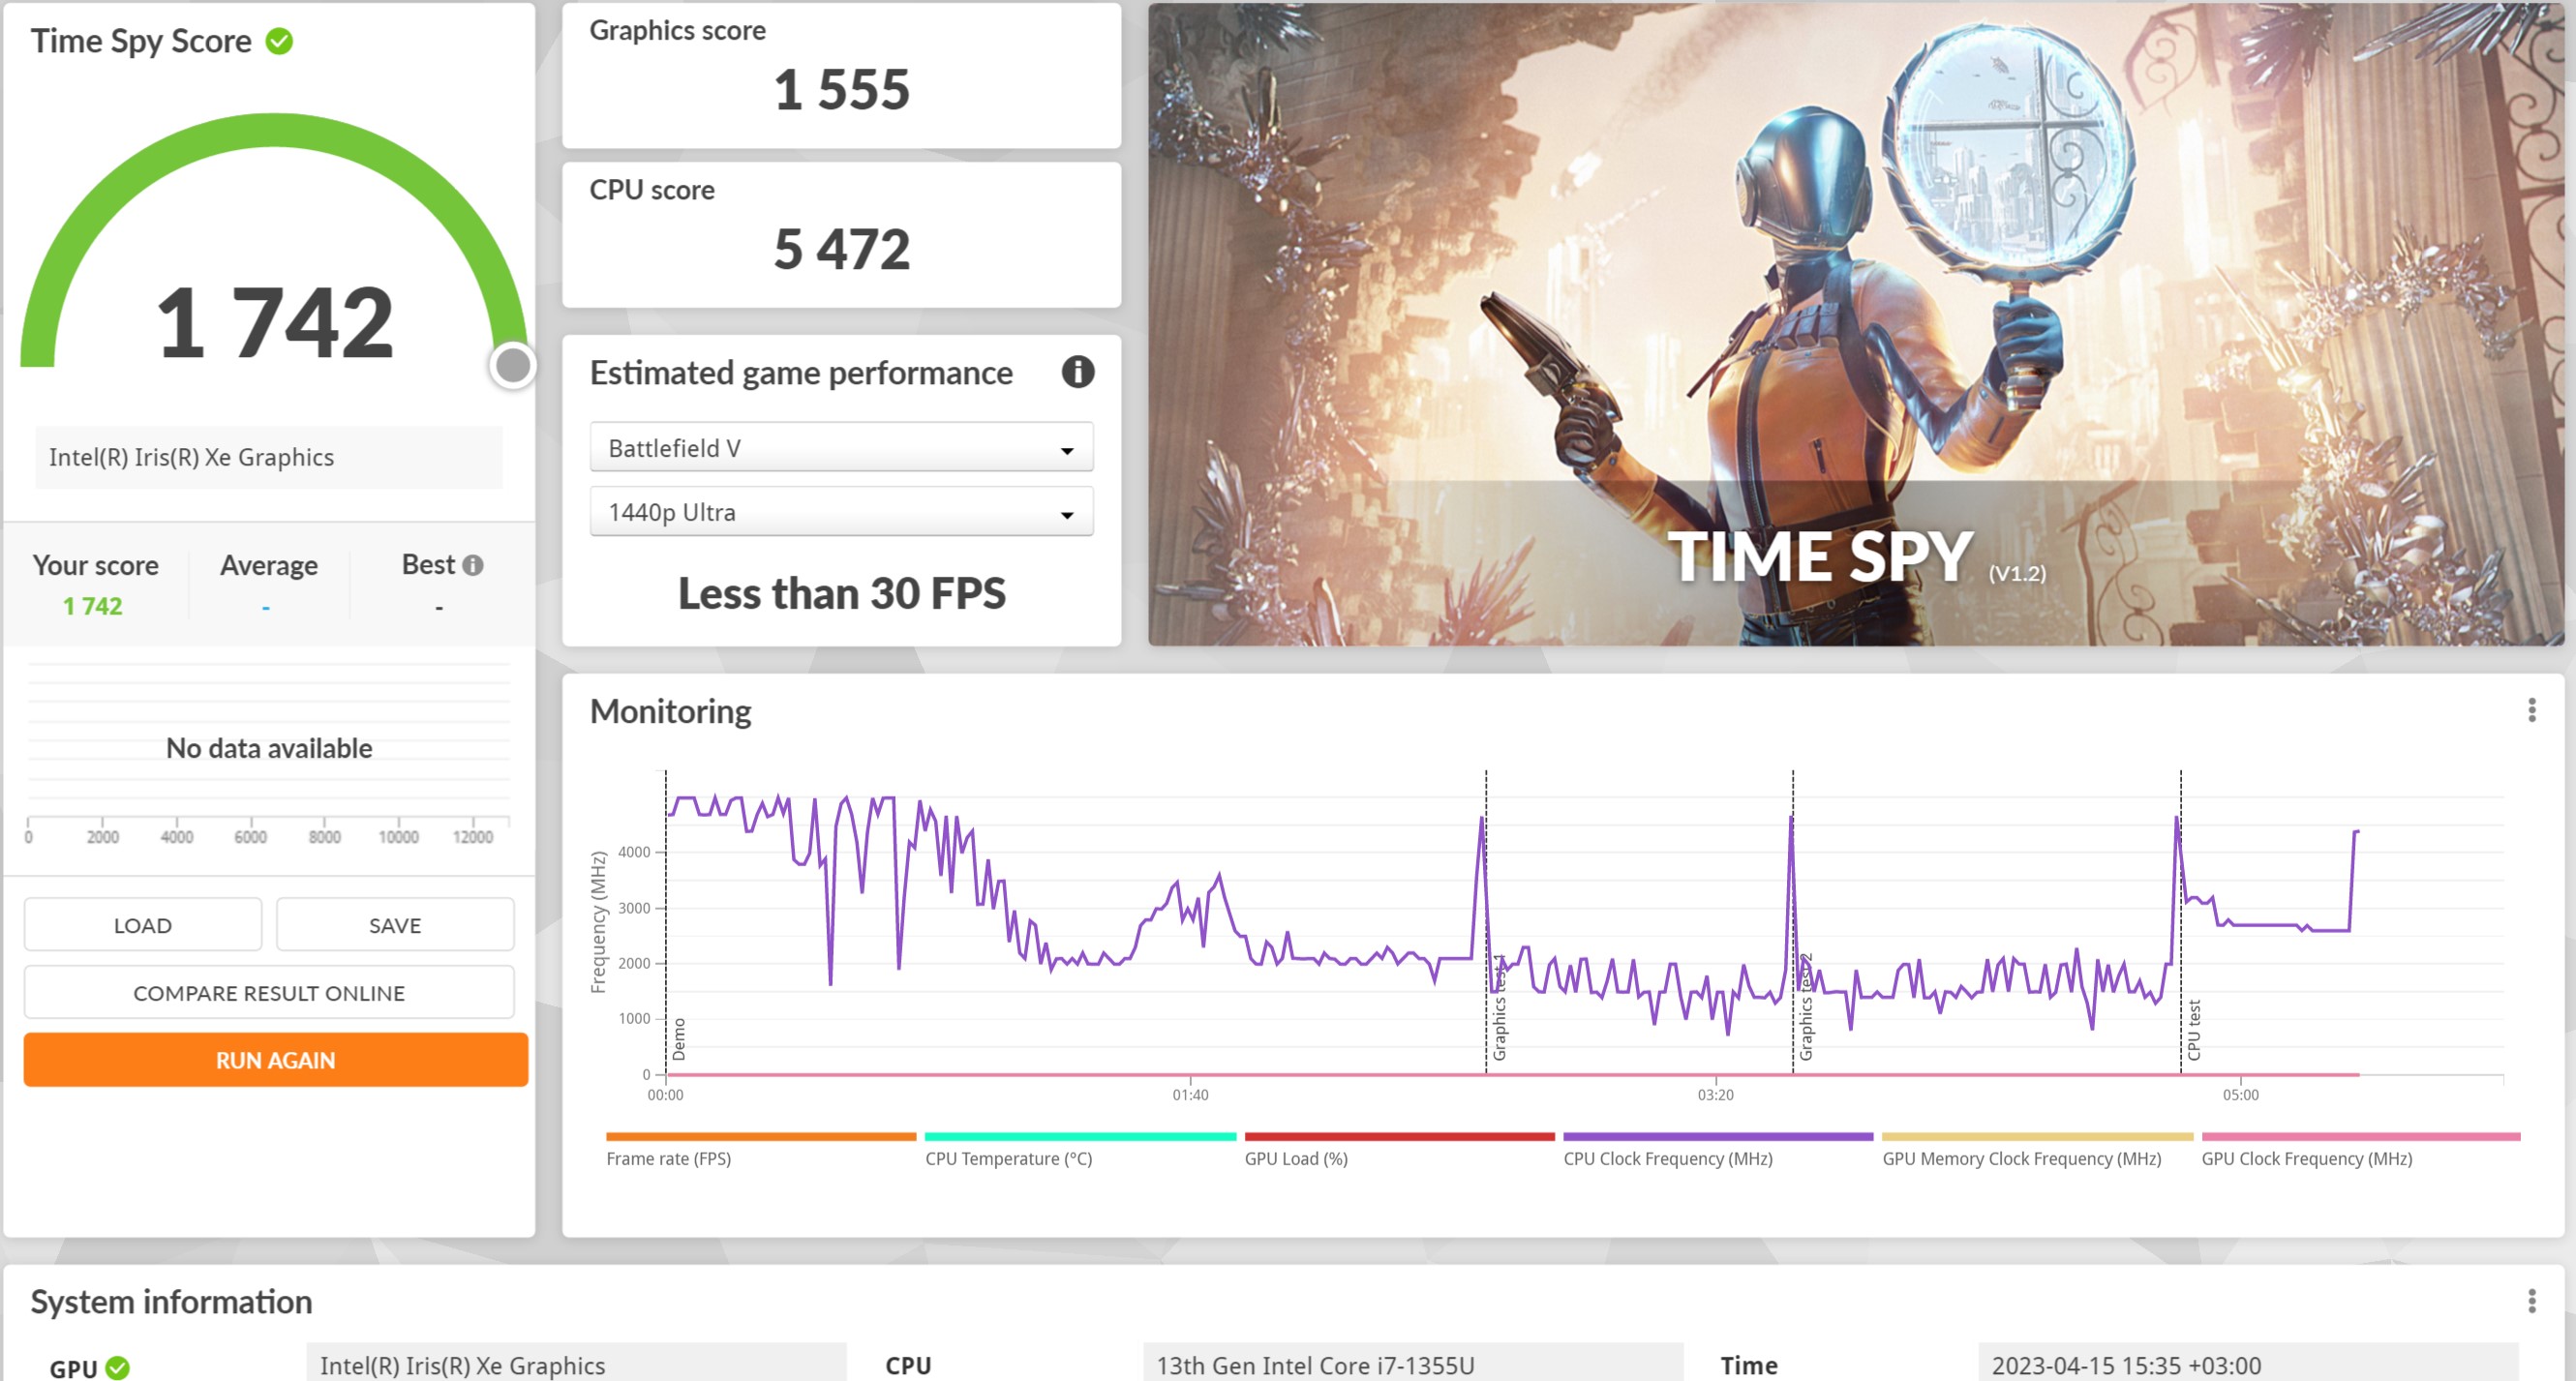Open the System information three-dot menu

[2531, 1300]
